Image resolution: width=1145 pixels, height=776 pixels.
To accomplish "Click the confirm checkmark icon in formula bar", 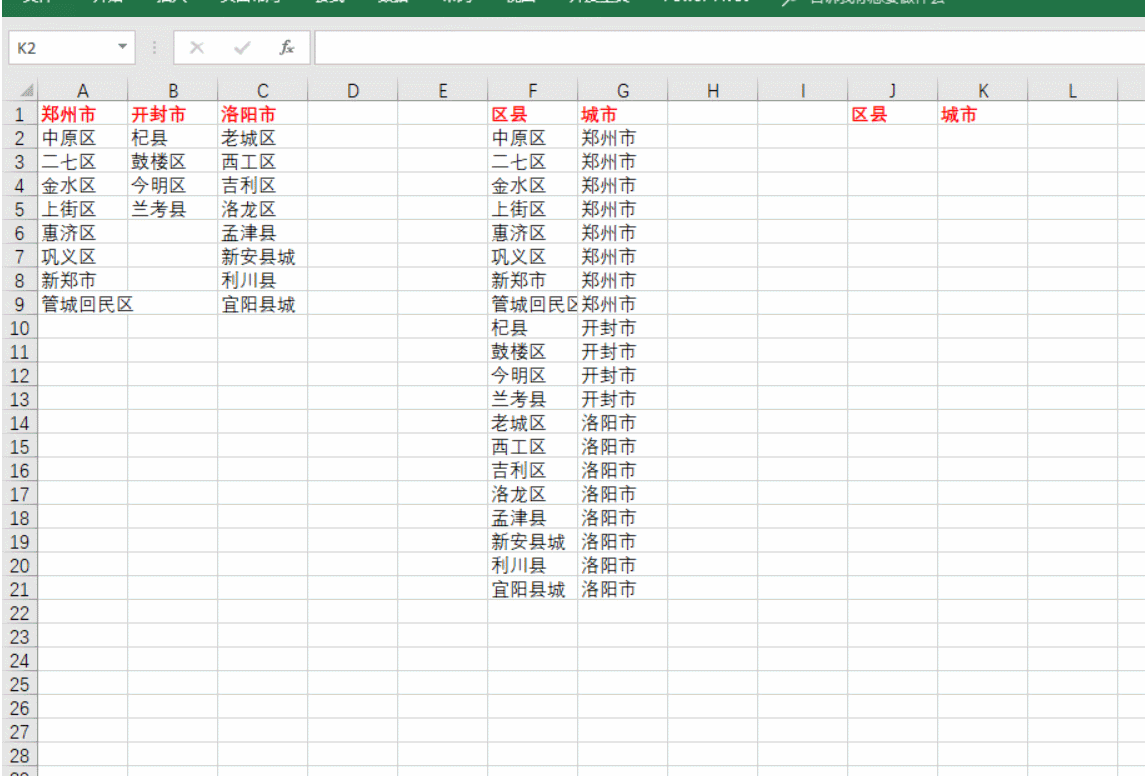I will (242, 48).
